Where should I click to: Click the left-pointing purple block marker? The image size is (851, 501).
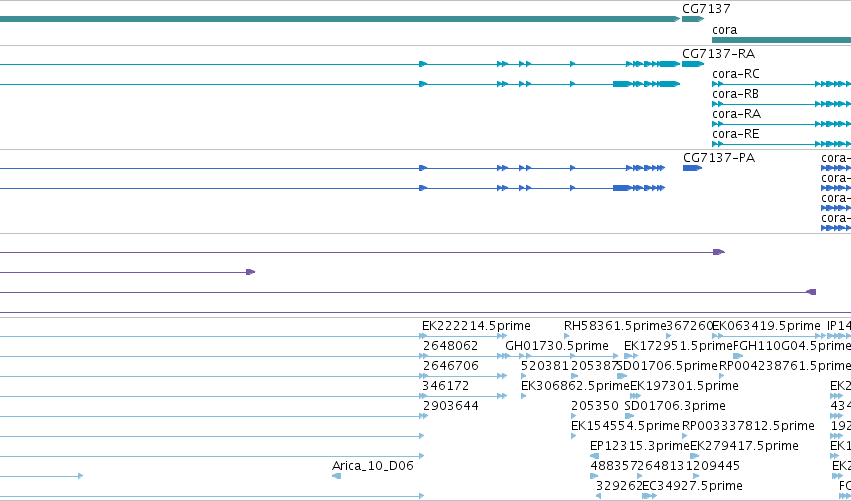coord(811,292)
